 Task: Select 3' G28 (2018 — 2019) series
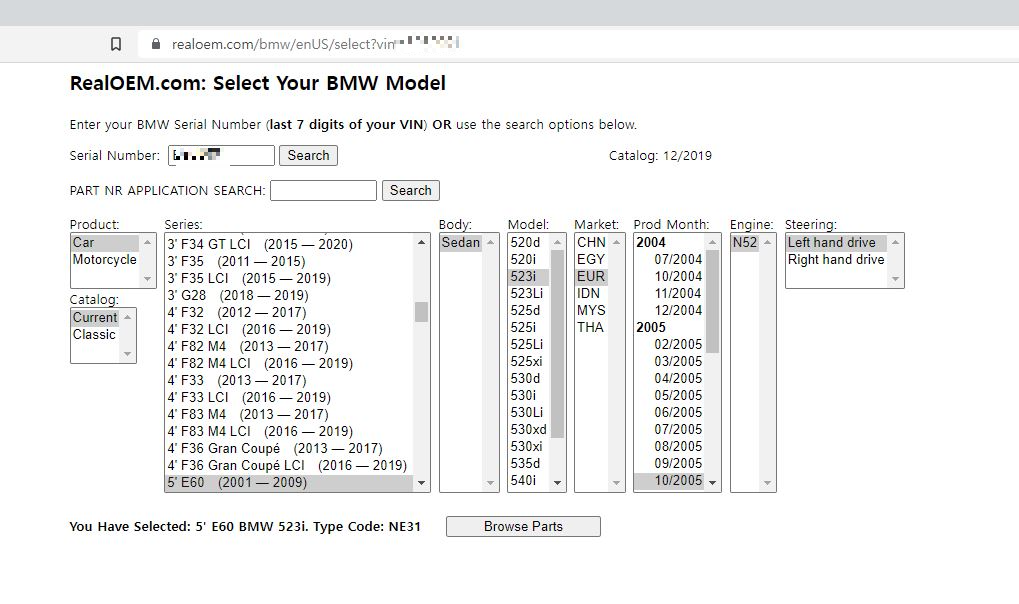click(289, 295)
